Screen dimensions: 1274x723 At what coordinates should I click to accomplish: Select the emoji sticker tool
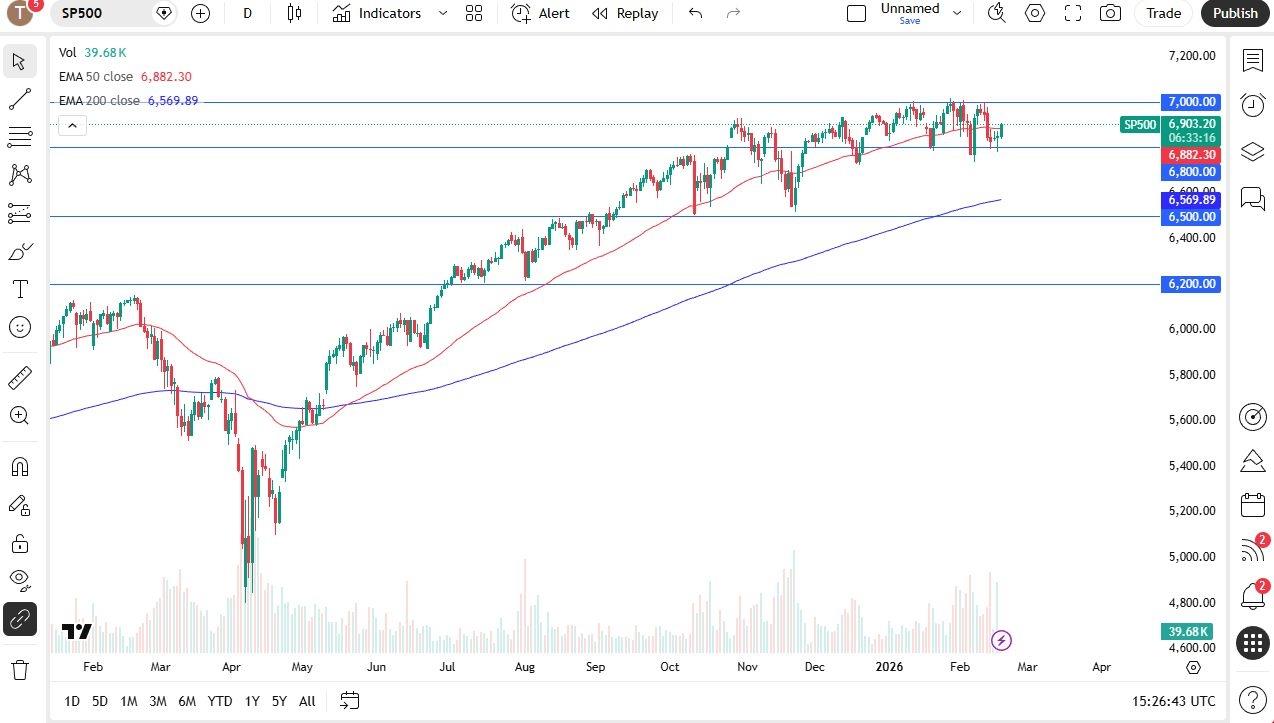(20, 327)
